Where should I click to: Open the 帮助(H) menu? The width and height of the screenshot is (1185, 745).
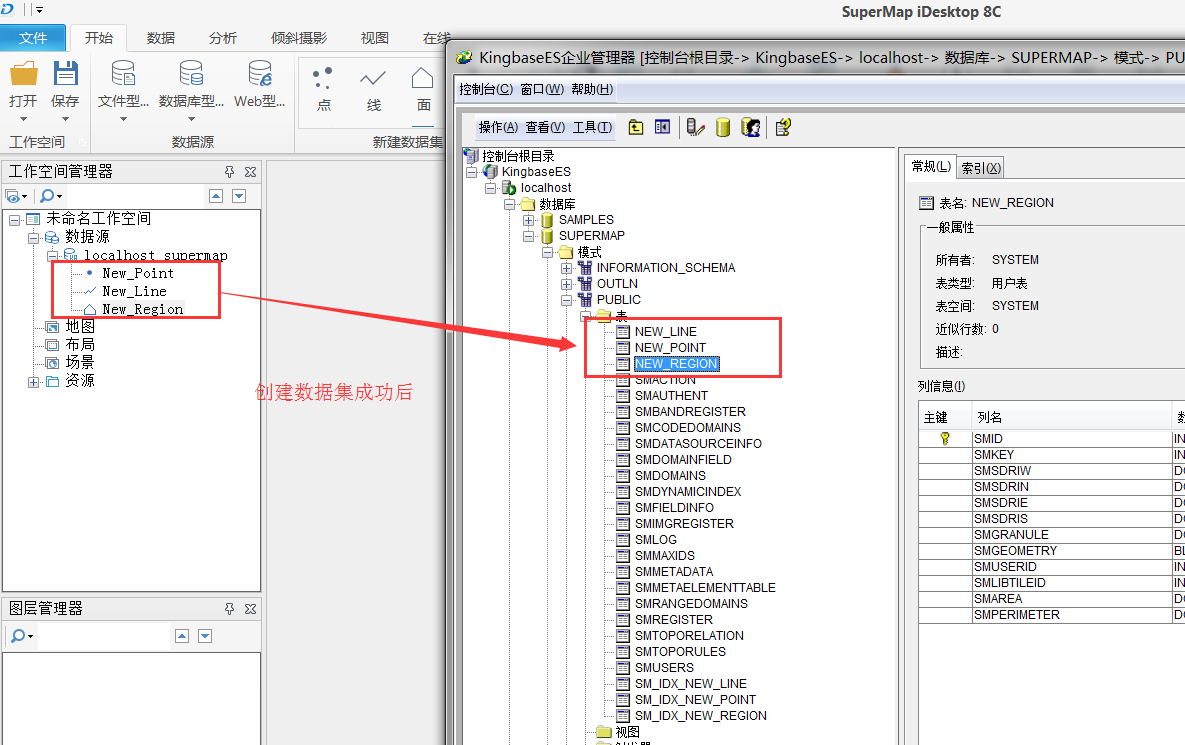(592, 89)
